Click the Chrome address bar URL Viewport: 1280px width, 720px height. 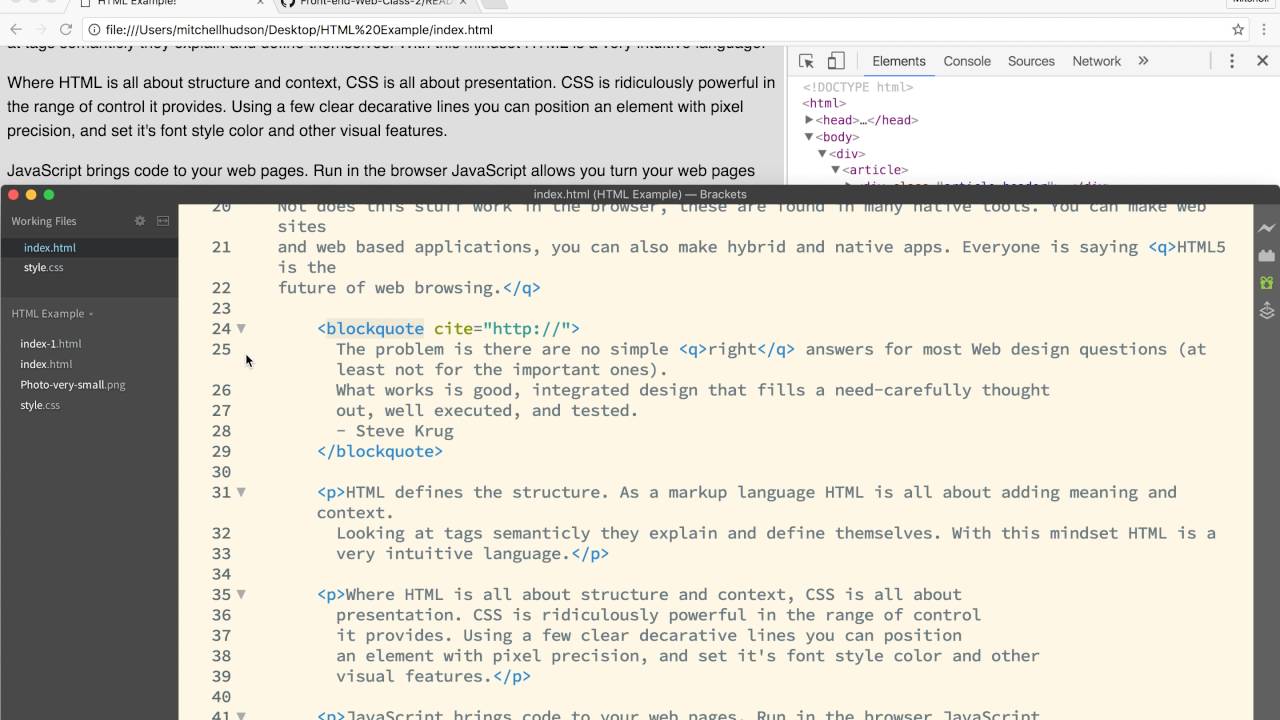(x=299, y=30)
